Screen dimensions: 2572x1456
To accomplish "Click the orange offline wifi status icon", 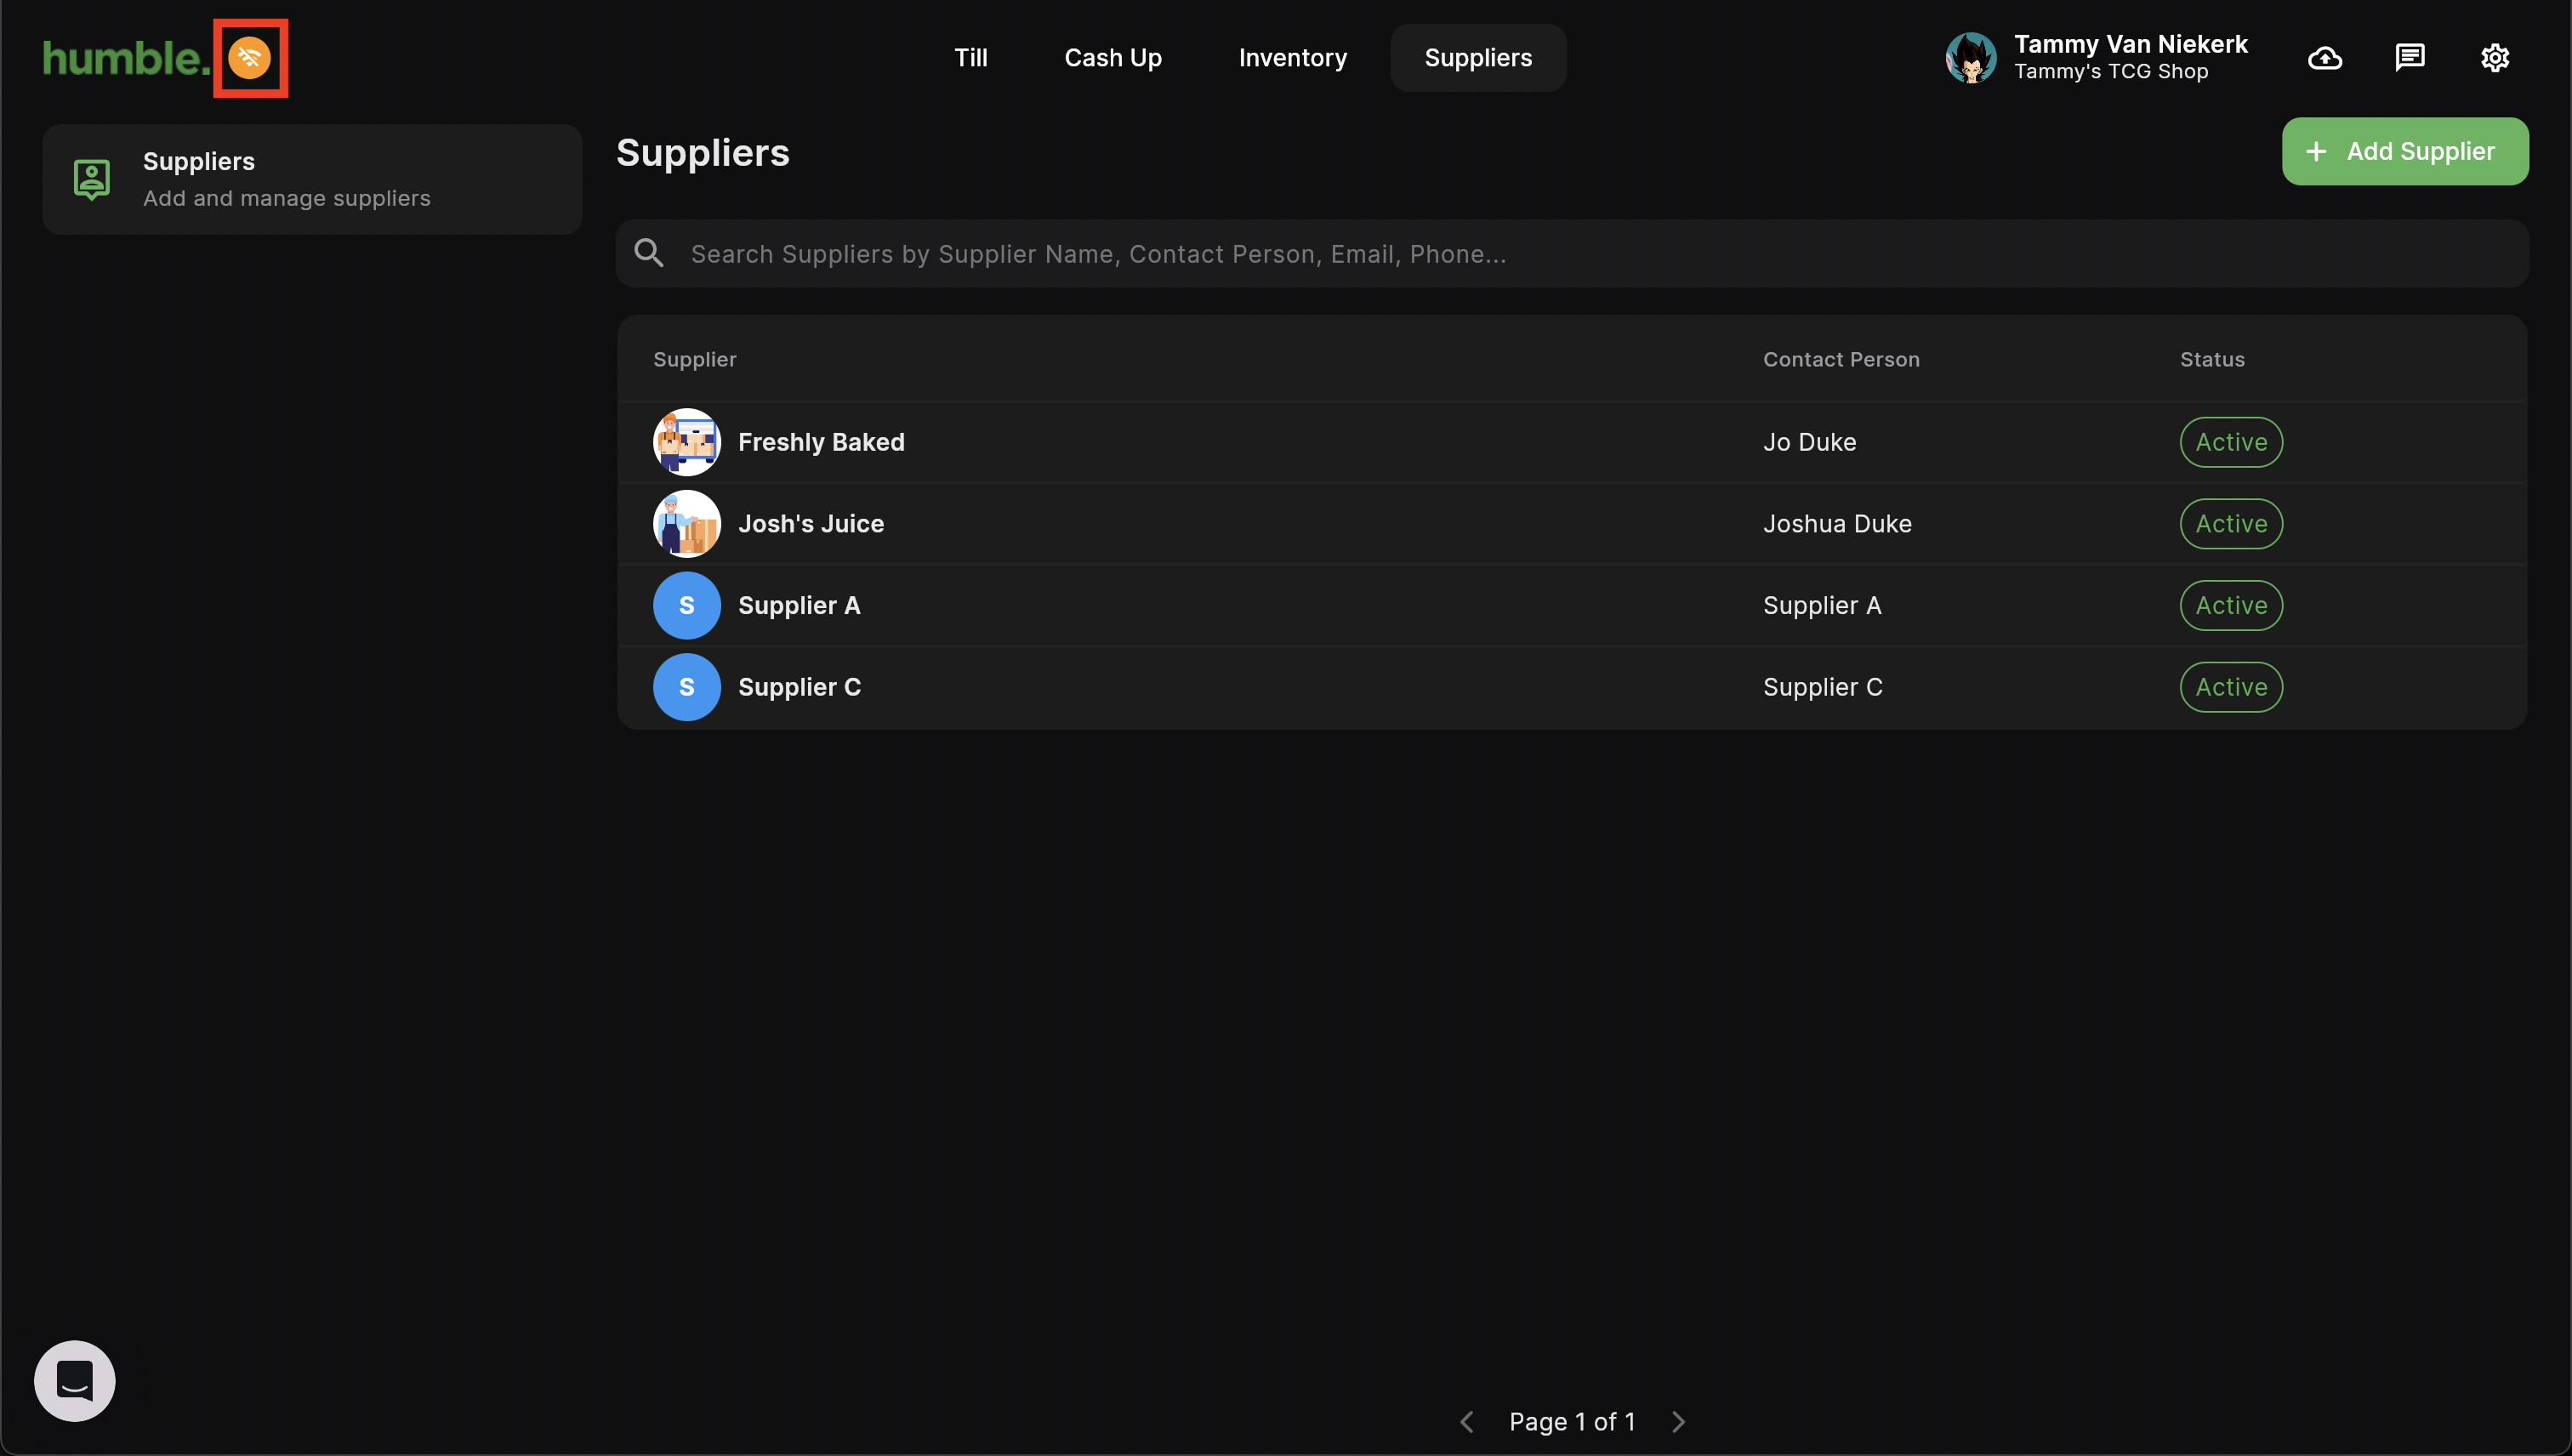I will pos(249,58).
